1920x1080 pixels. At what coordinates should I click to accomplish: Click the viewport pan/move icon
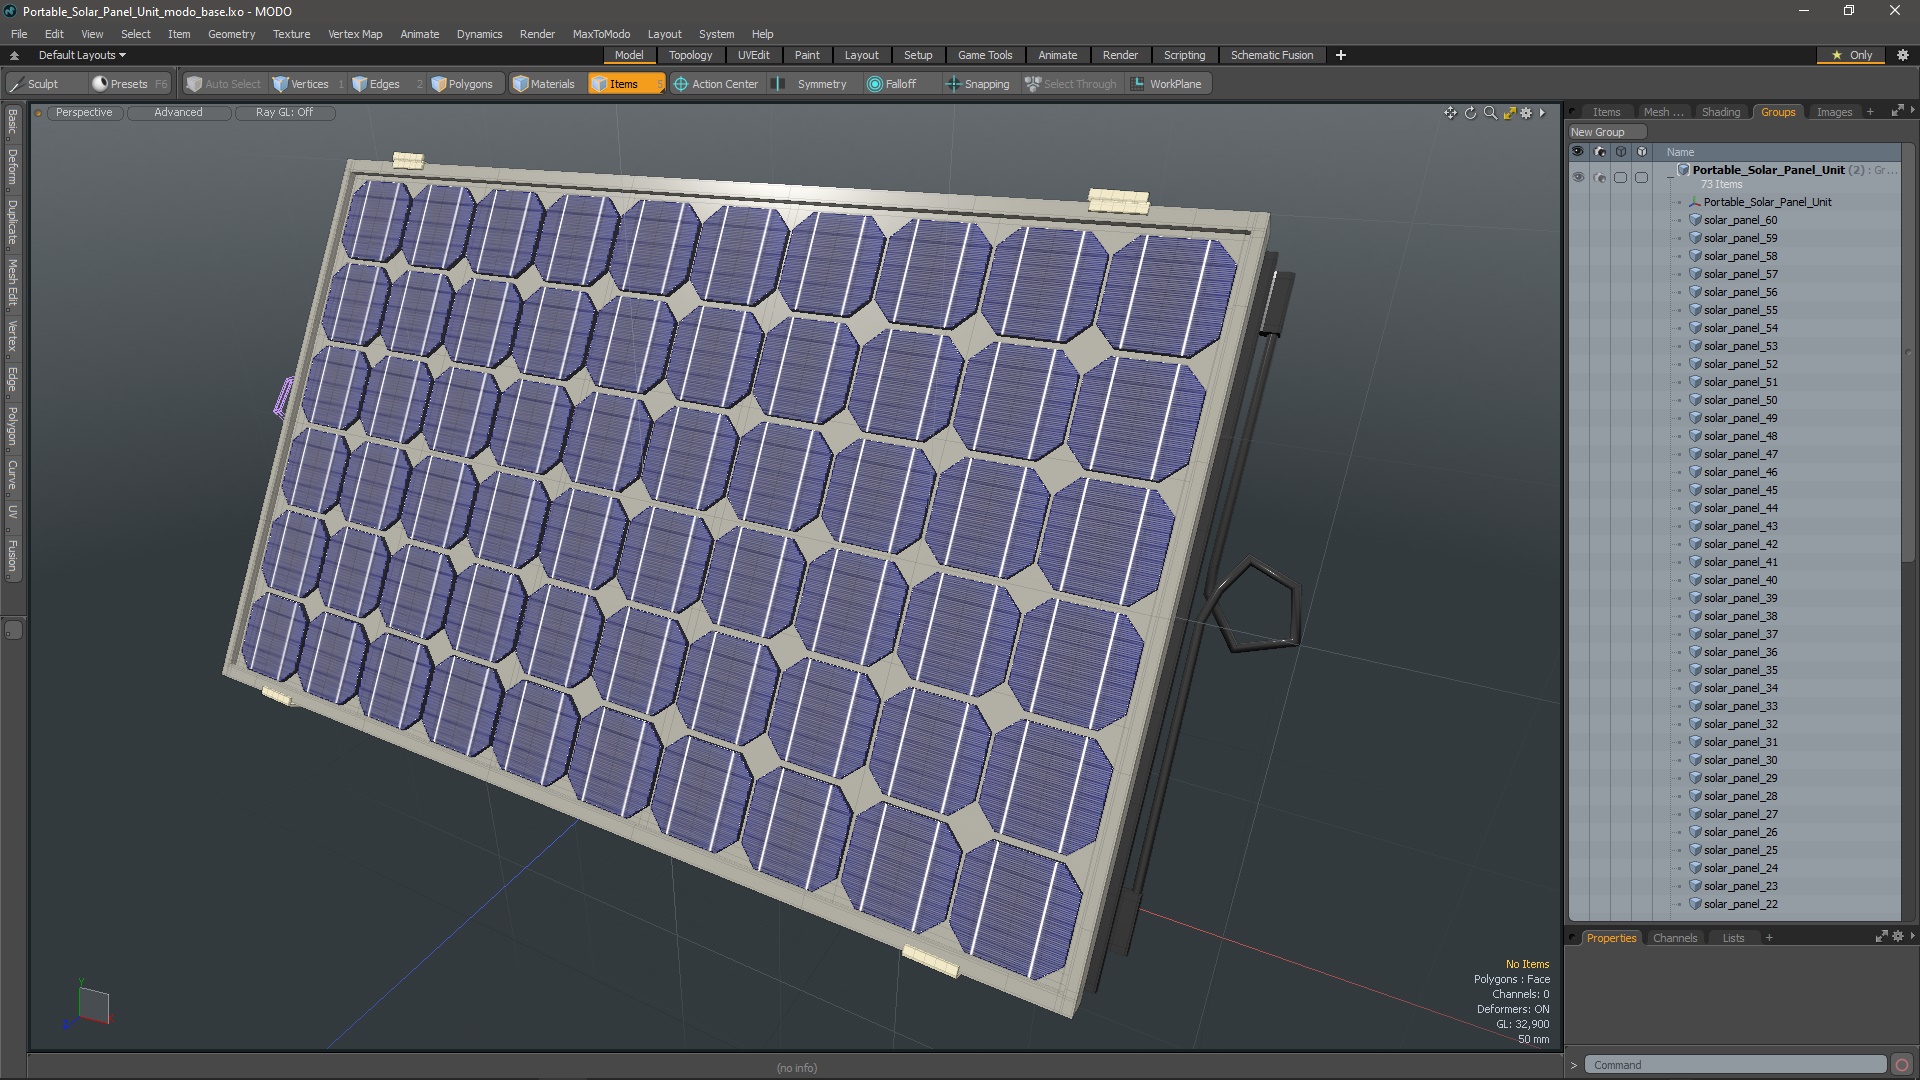pos(1450,113)
